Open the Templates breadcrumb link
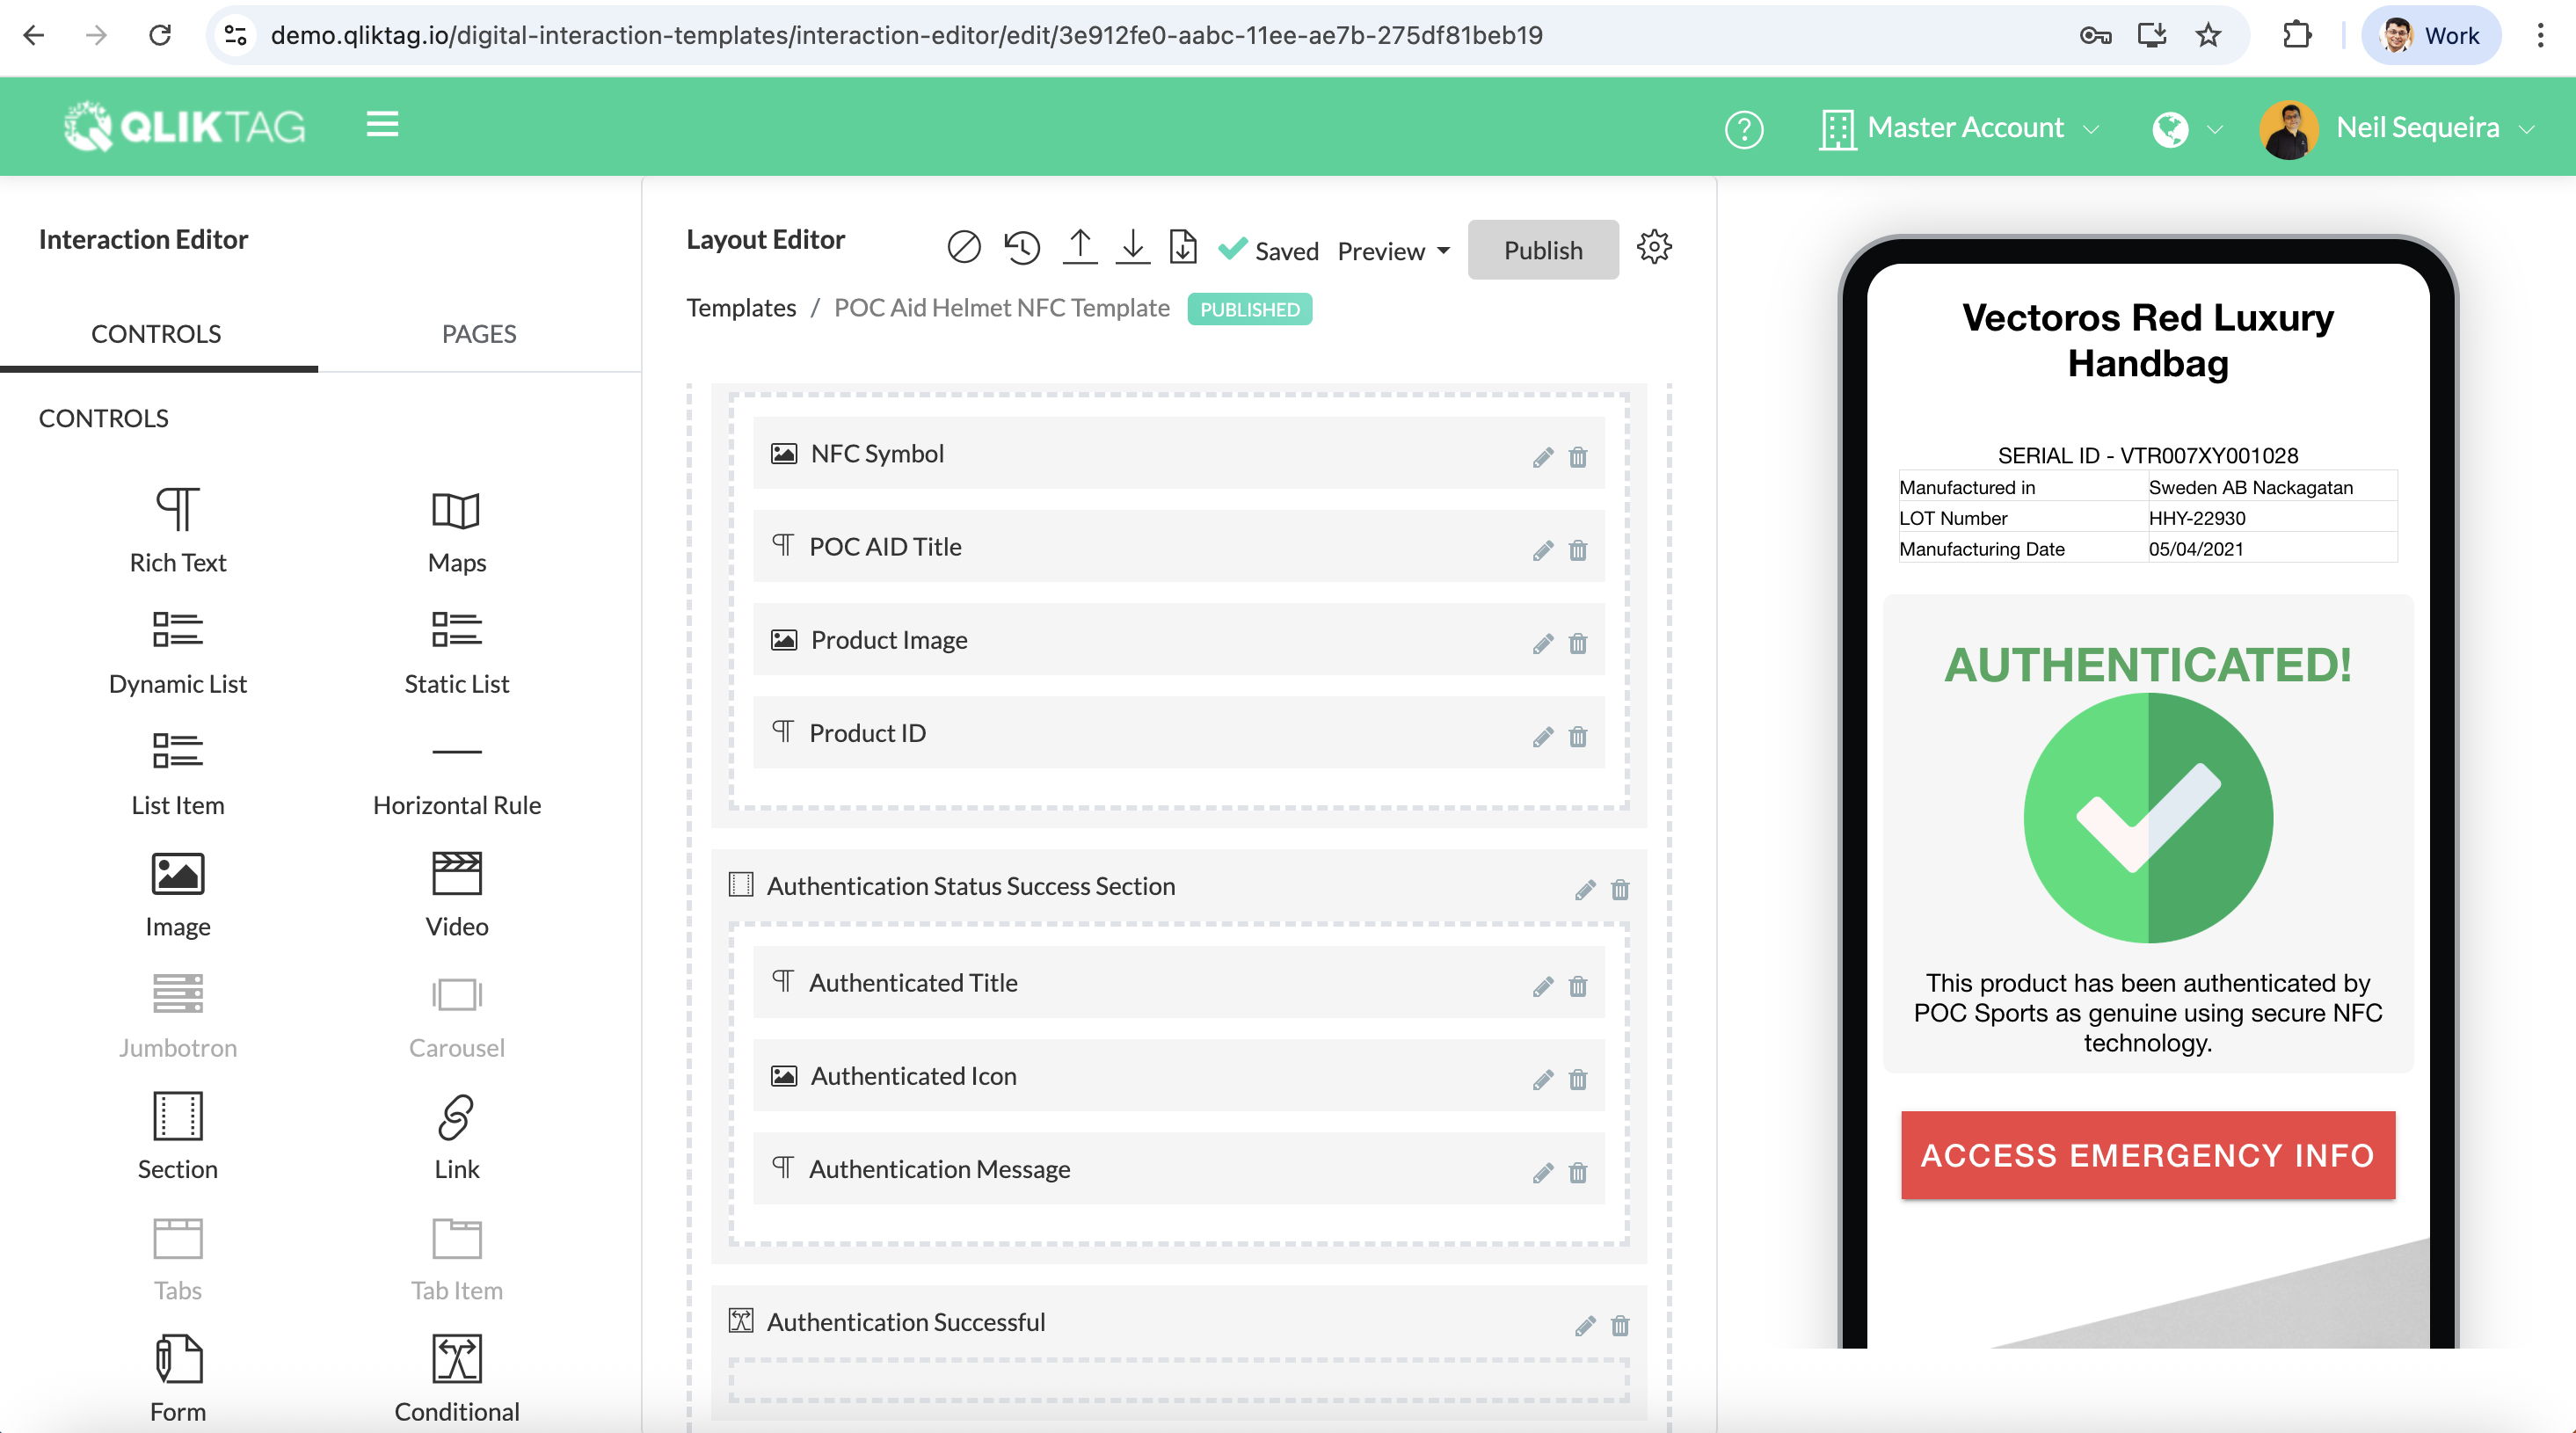Viewport: 2576px width, 1433px height. 740,308
